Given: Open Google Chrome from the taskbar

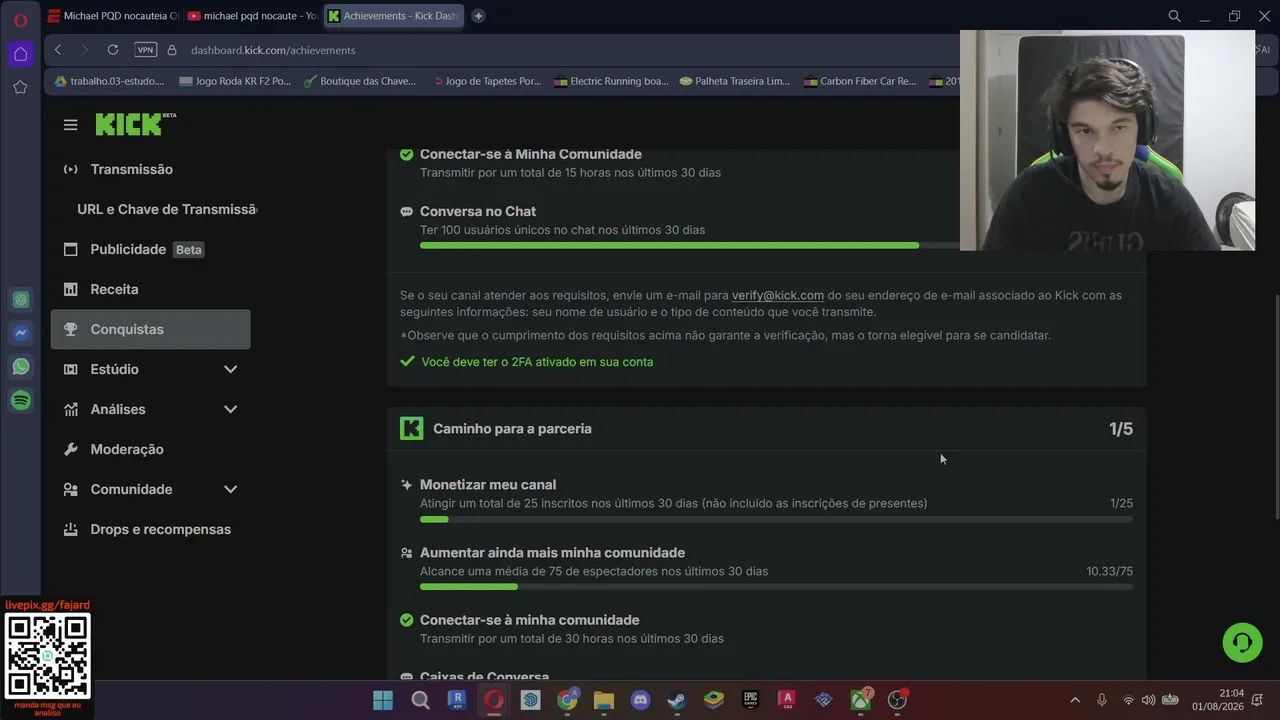Looking at the screenshot, I should (567, 700).
